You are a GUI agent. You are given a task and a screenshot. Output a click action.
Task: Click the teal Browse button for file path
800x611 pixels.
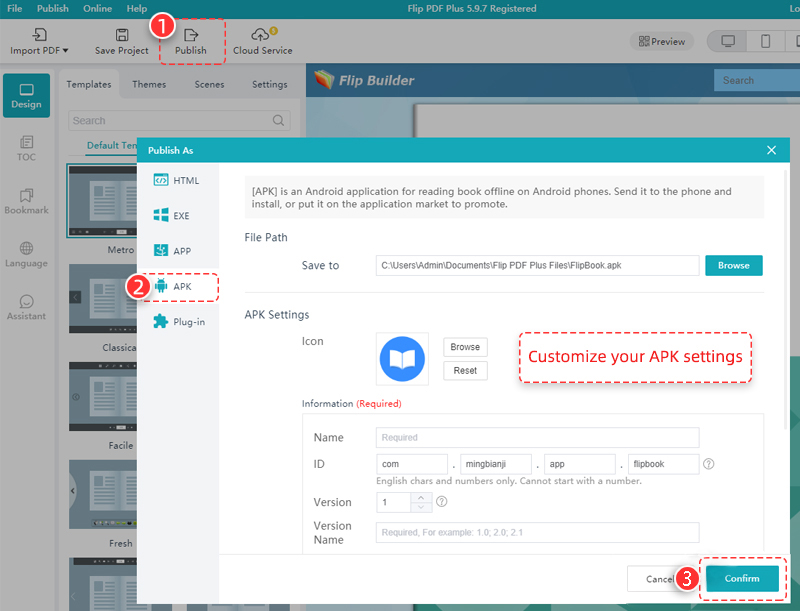coord(734,265)
